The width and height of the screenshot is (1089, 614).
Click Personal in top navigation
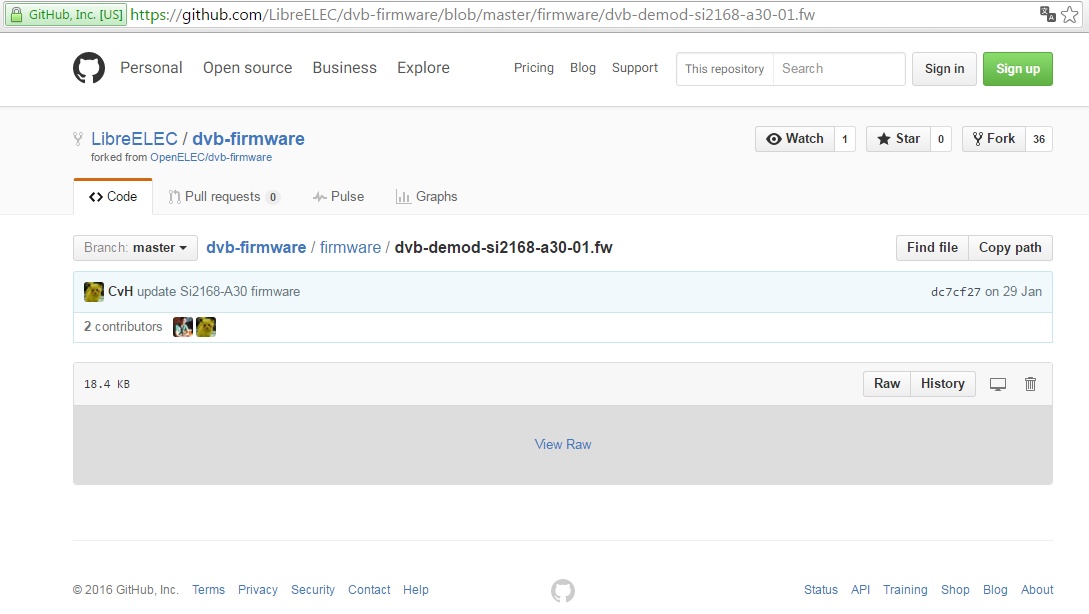click(151, 67)
